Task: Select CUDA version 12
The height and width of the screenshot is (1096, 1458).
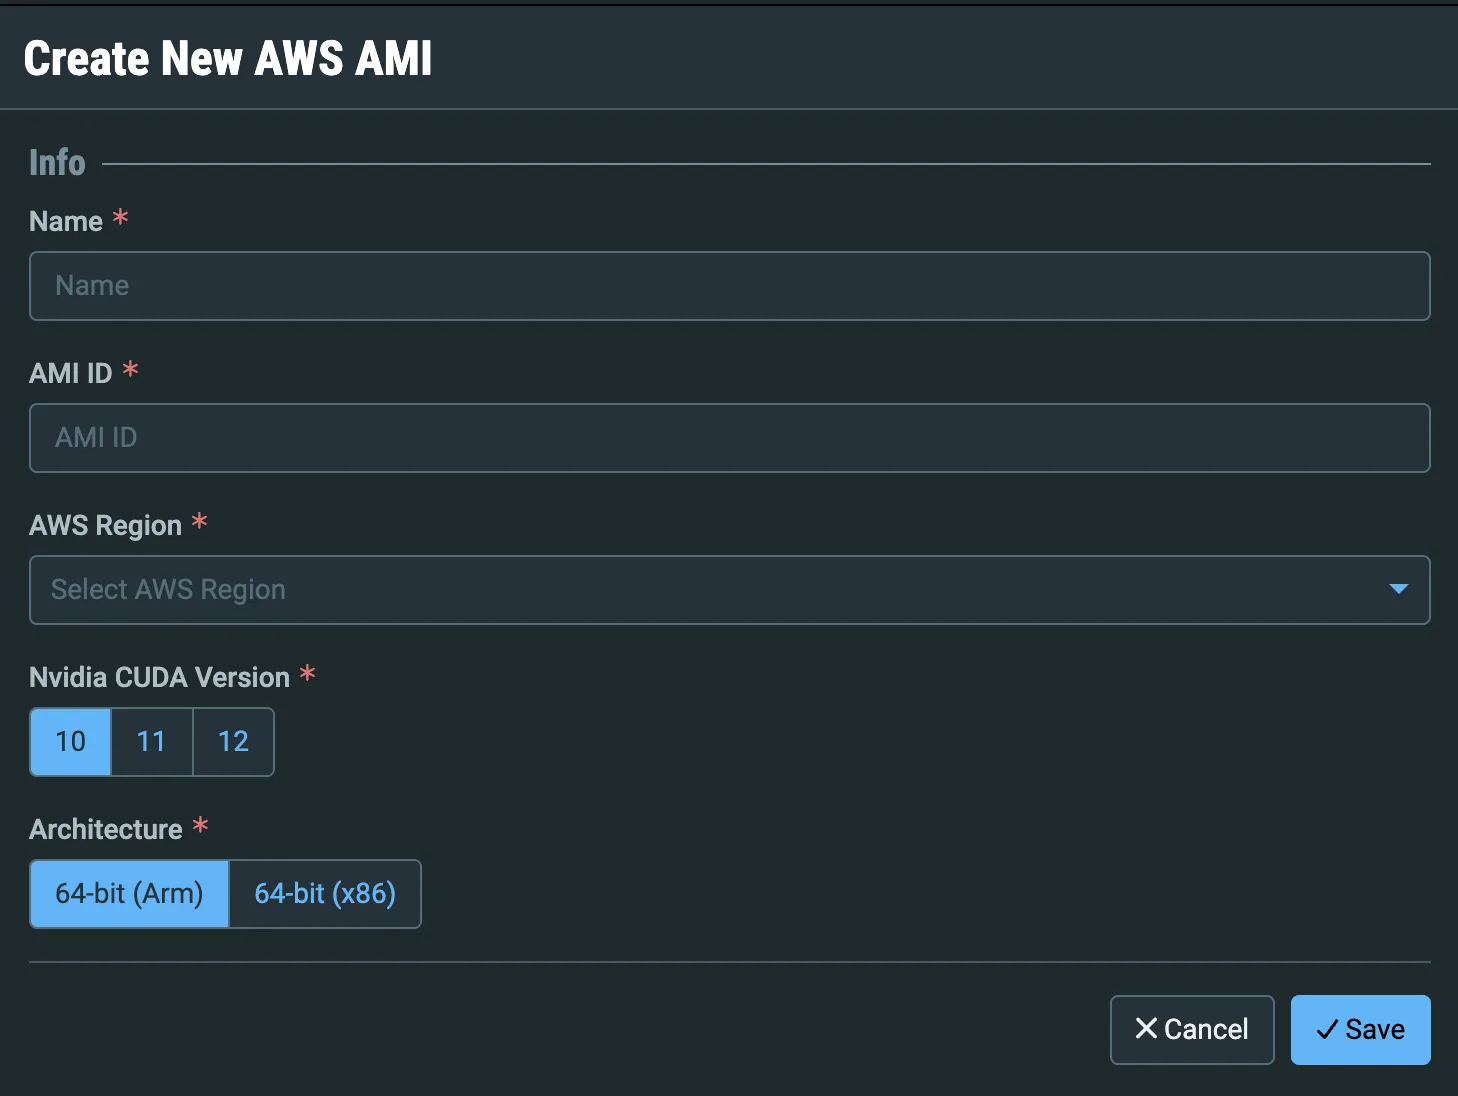Action: coord(233,742)
